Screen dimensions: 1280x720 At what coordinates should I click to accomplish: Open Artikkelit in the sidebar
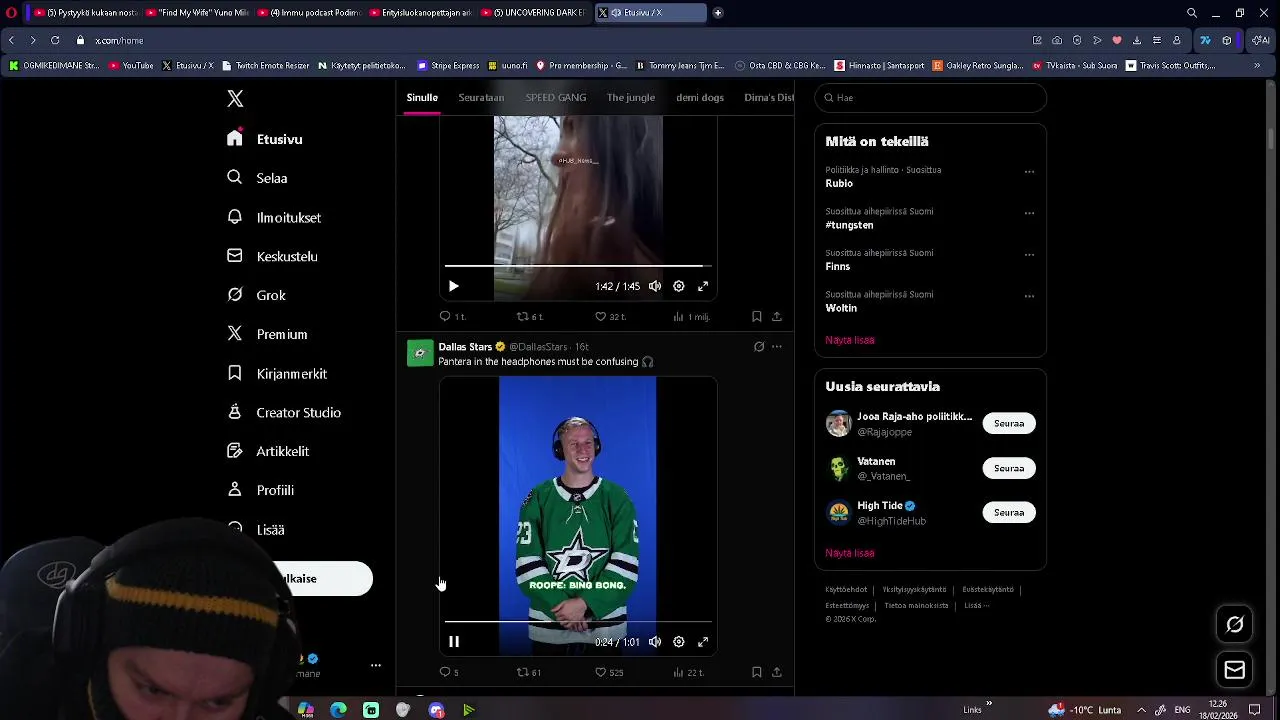pyautogui.click(x=268, y=451)
